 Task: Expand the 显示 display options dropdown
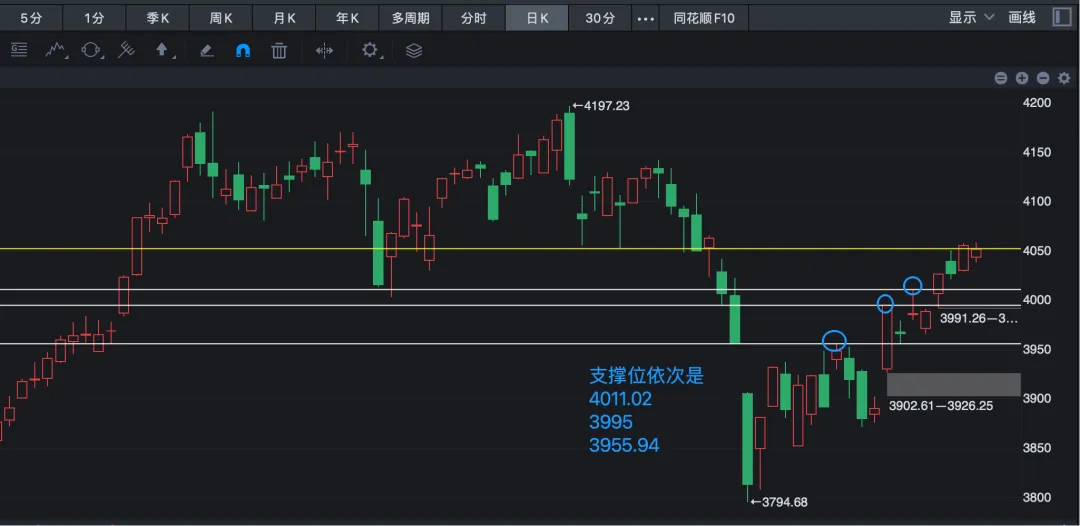pyautogui.click(x=972, y=18)
